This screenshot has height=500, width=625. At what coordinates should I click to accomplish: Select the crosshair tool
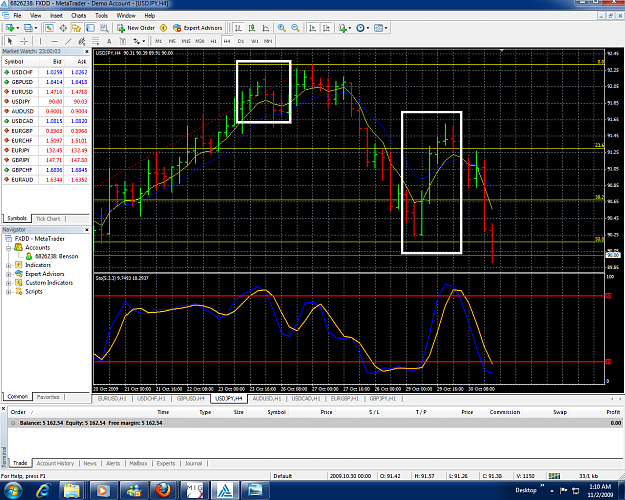click(x=24, y=41)
